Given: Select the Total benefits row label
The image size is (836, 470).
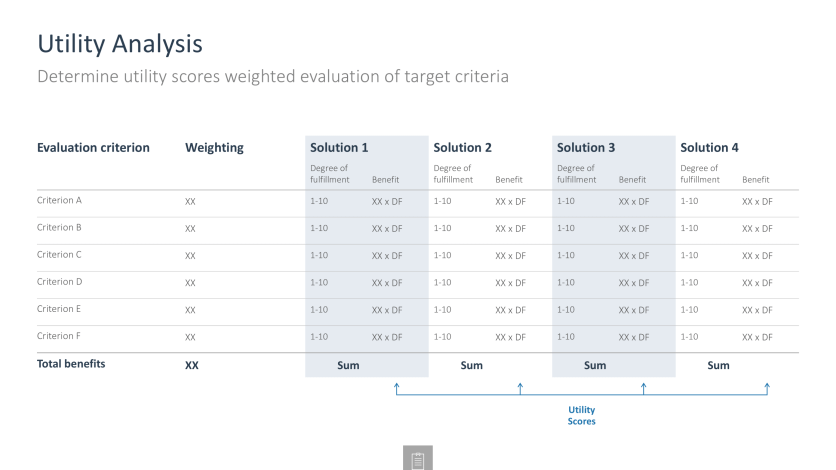Looking at the screenshot, I should 71,364.
